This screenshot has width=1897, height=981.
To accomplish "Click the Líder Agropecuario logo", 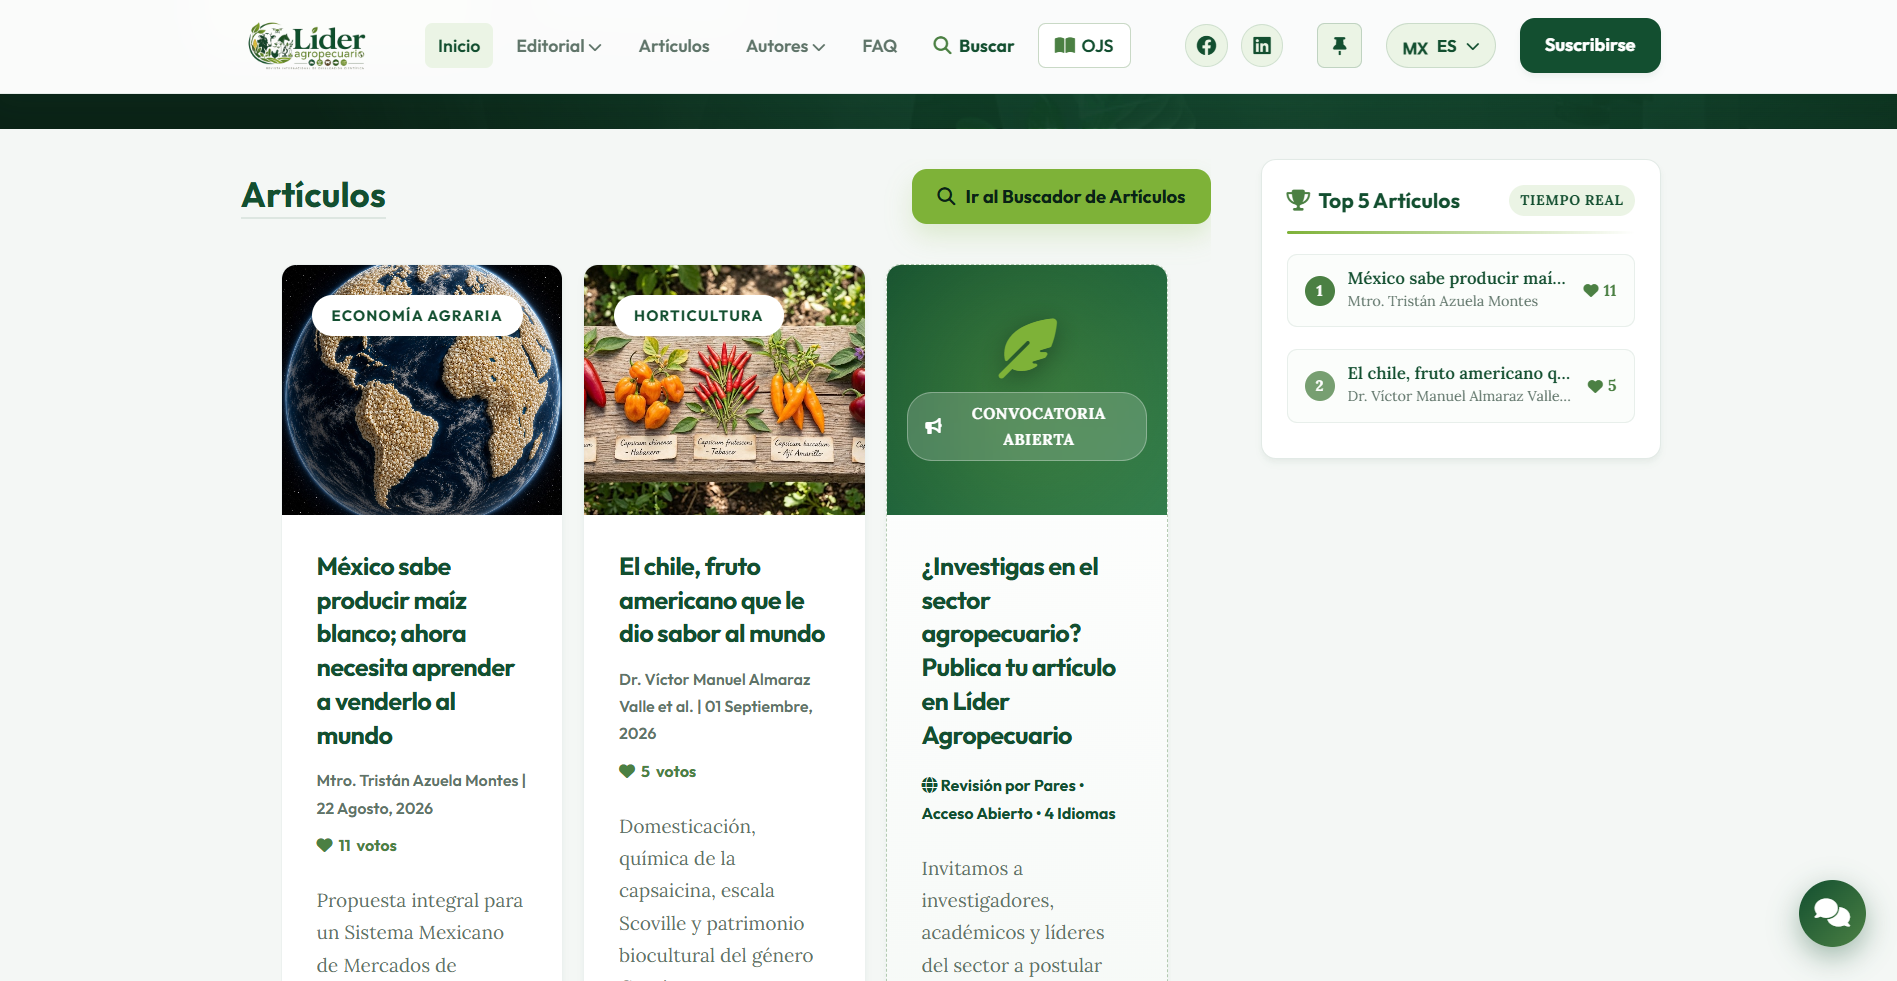I will click(307, 46).
